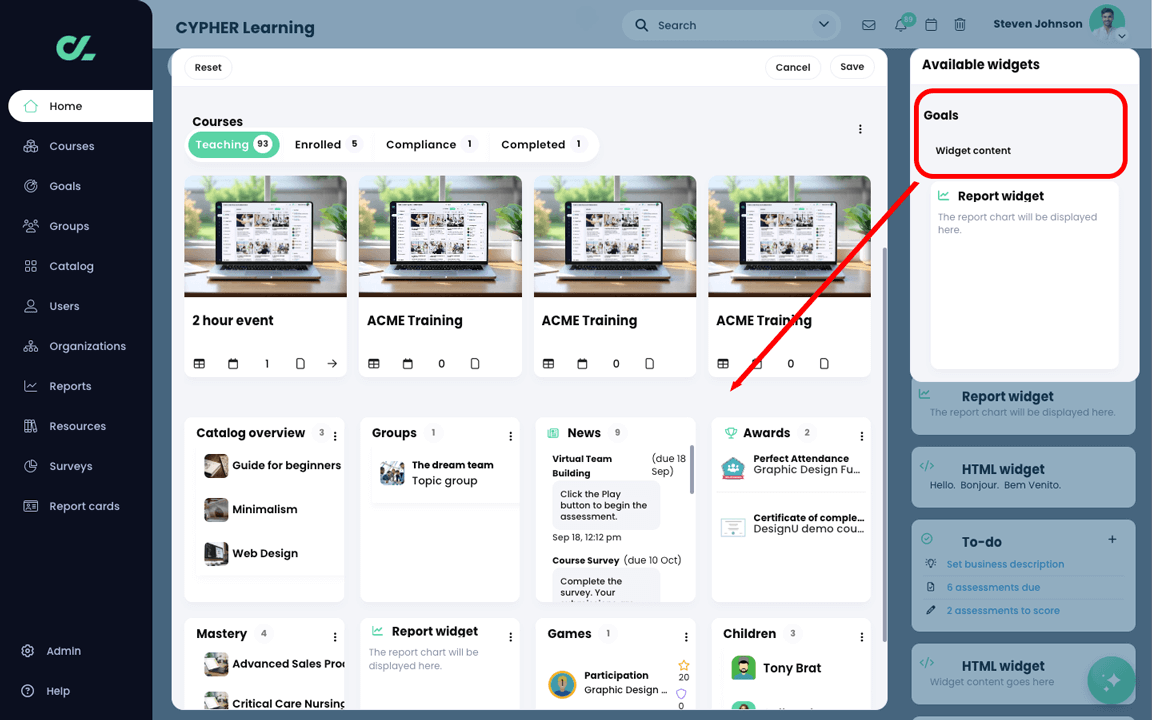The image size is (1152, 720).
Task: Open the 2 hour event course thumbnail
Action: (265, 236)
